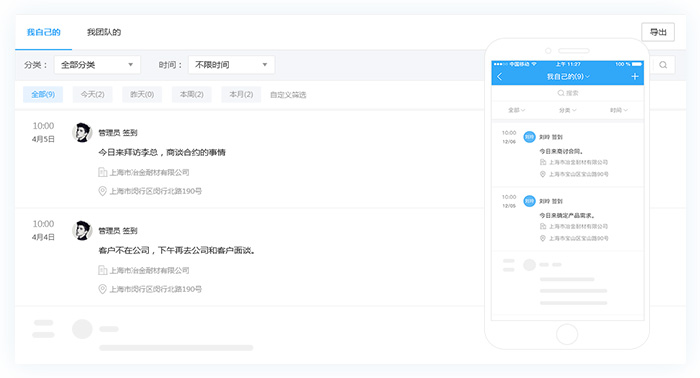Click the search magnifier icon at top right
This screenshot has width=700, height=378.
[663, 65]
